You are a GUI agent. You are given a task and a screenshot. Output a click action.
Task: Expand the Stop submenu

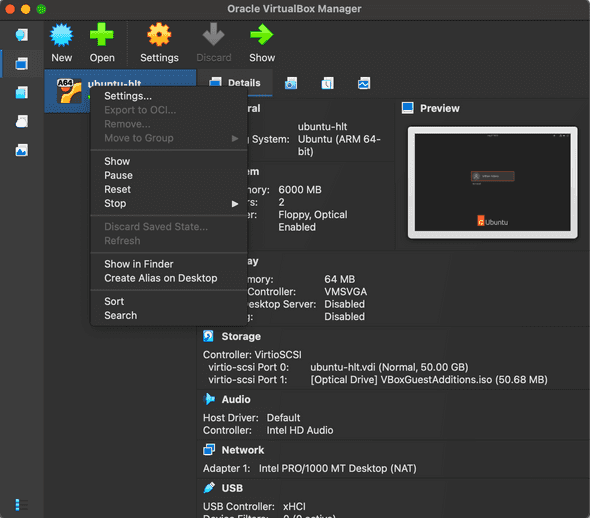click(169, 203)
